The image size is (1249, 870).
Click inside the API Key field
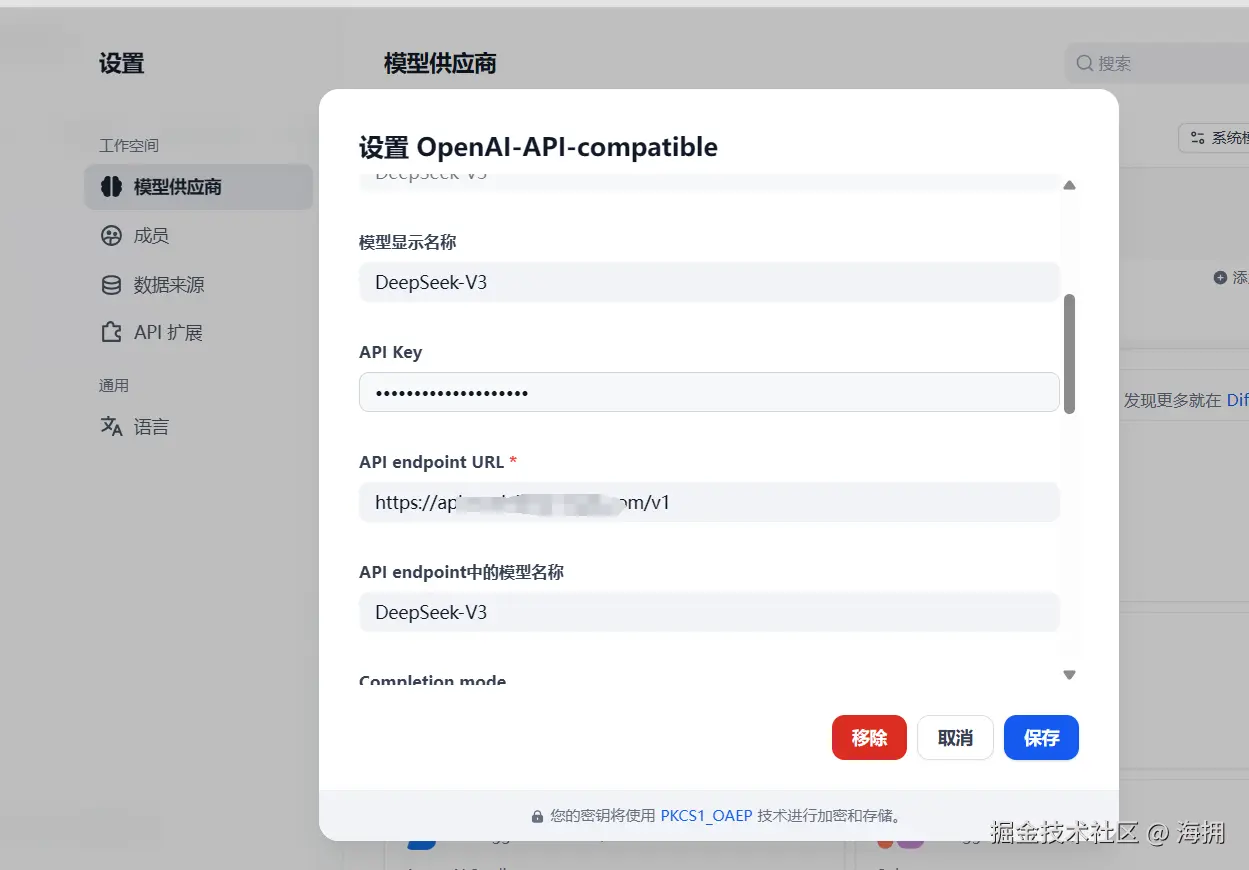pos(709,392)
